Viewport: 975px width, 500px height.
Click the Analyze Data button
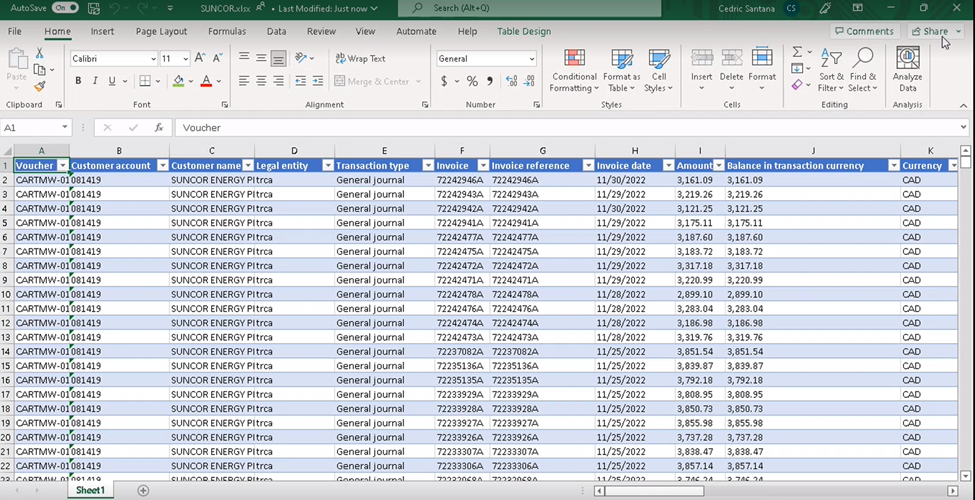(x=908, y=70)
